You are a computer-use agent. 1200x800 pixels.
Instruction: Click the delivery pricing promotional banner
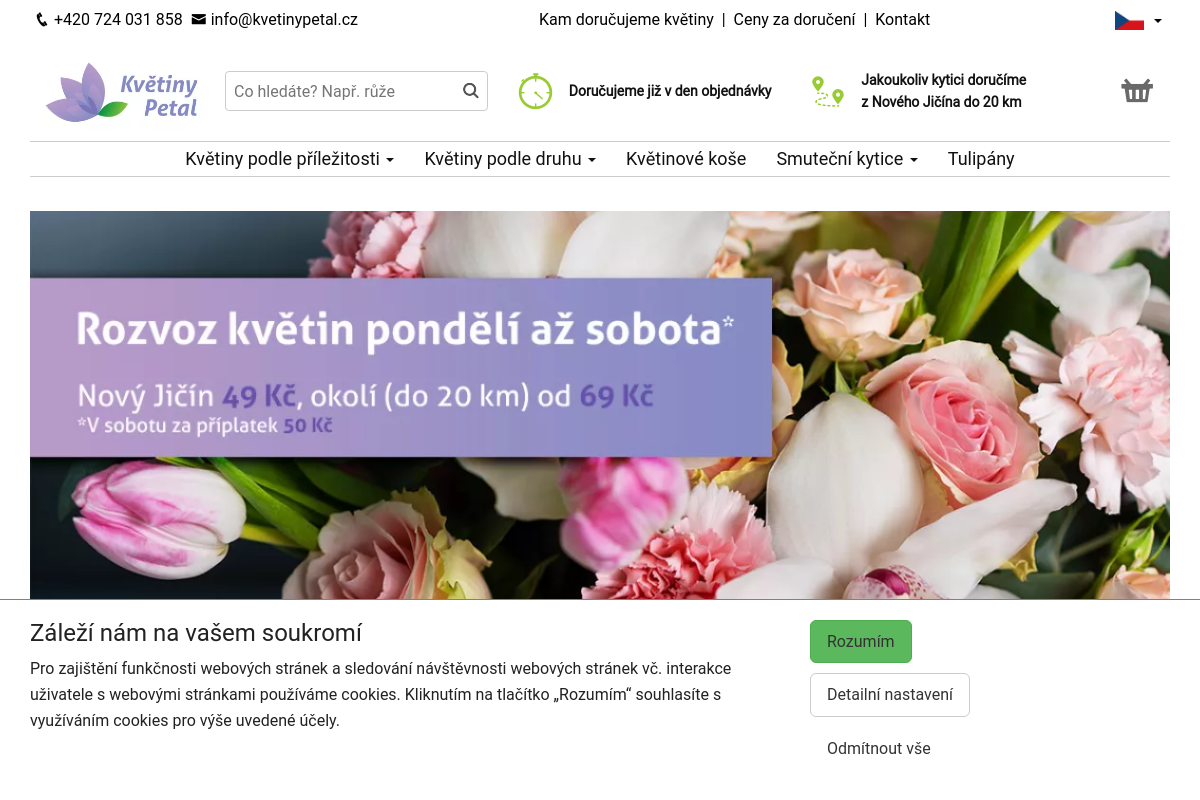click(x=400, y=365)
